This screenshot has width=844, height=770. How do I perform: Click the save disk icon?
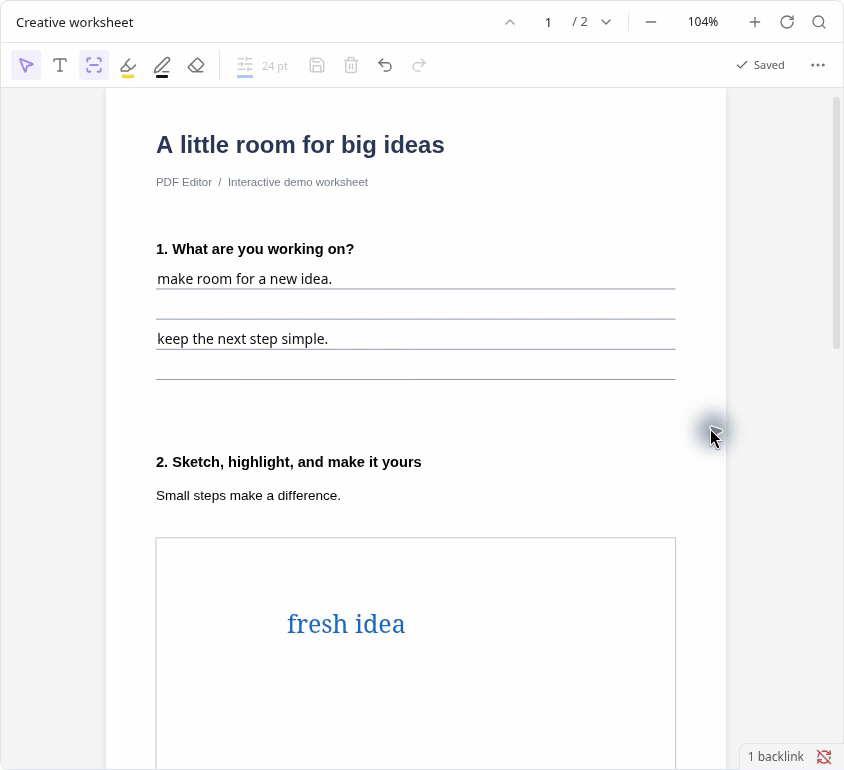coord(317,65)
